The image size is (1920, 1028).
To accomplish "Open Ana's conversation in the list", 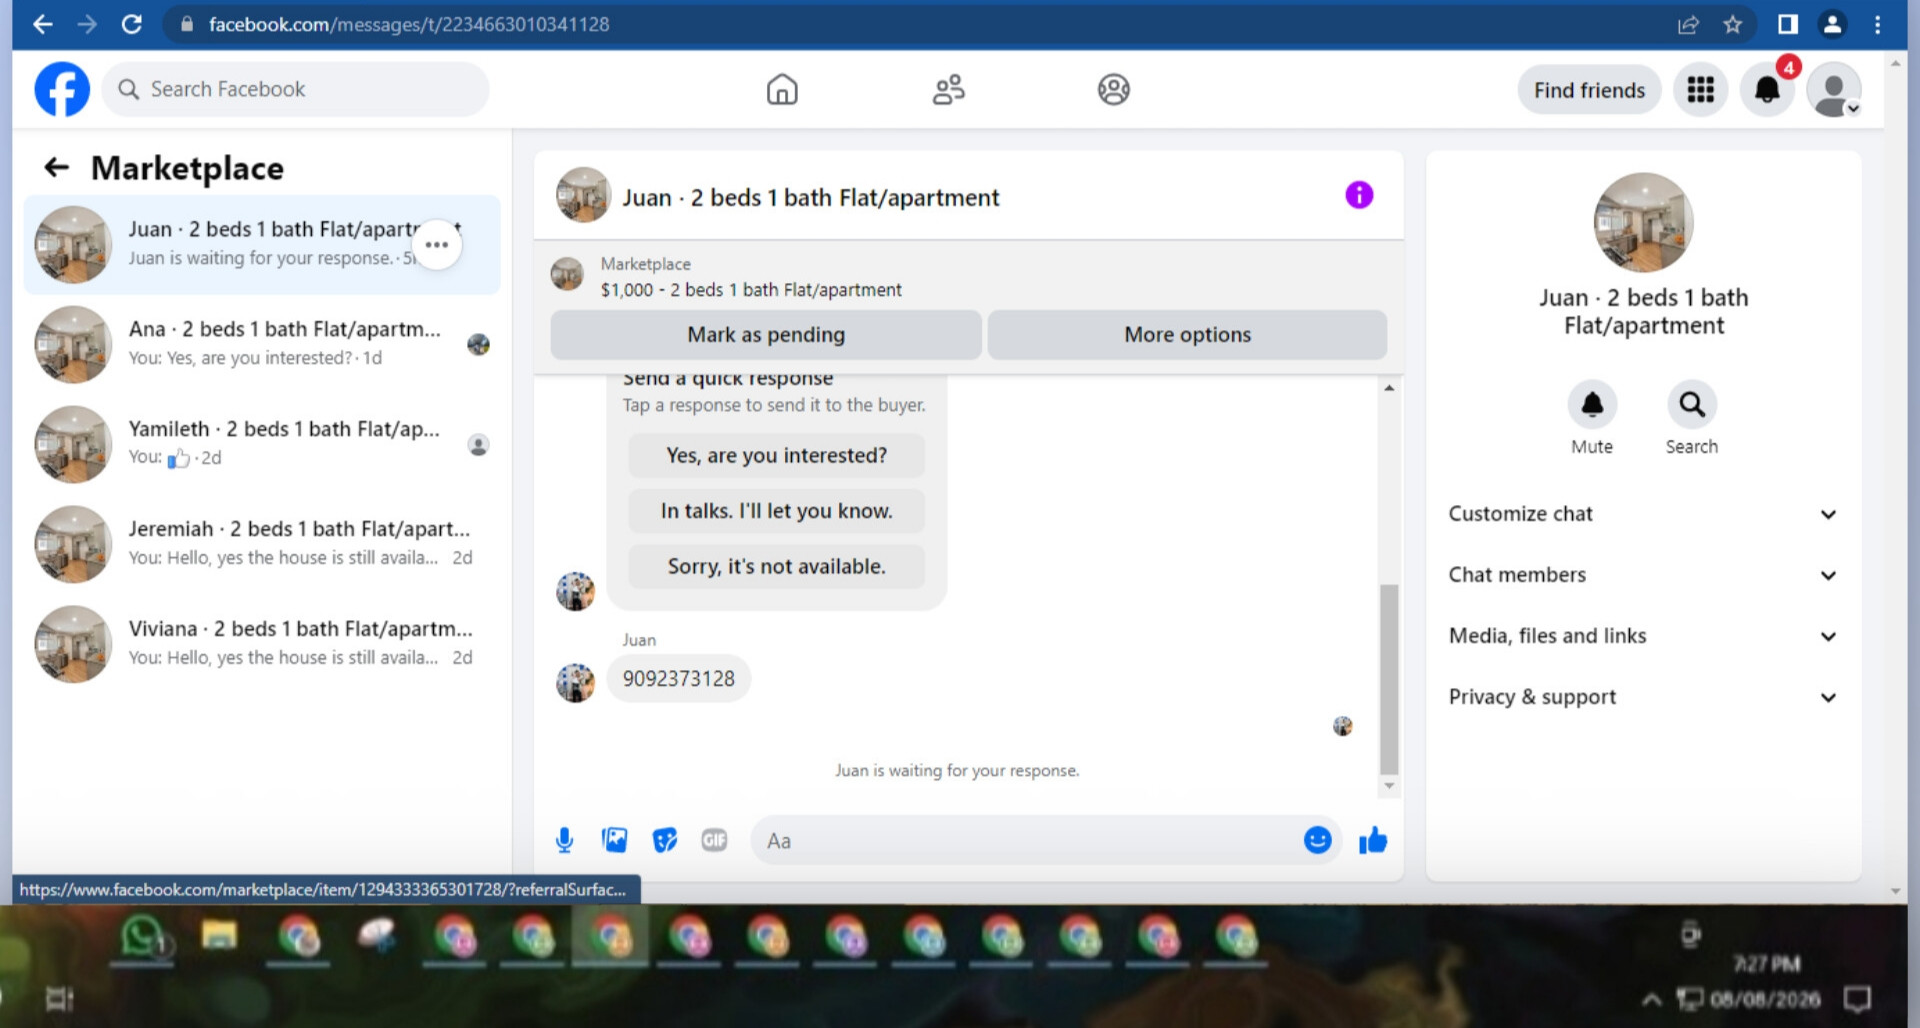I will click(x=262, y=344).
